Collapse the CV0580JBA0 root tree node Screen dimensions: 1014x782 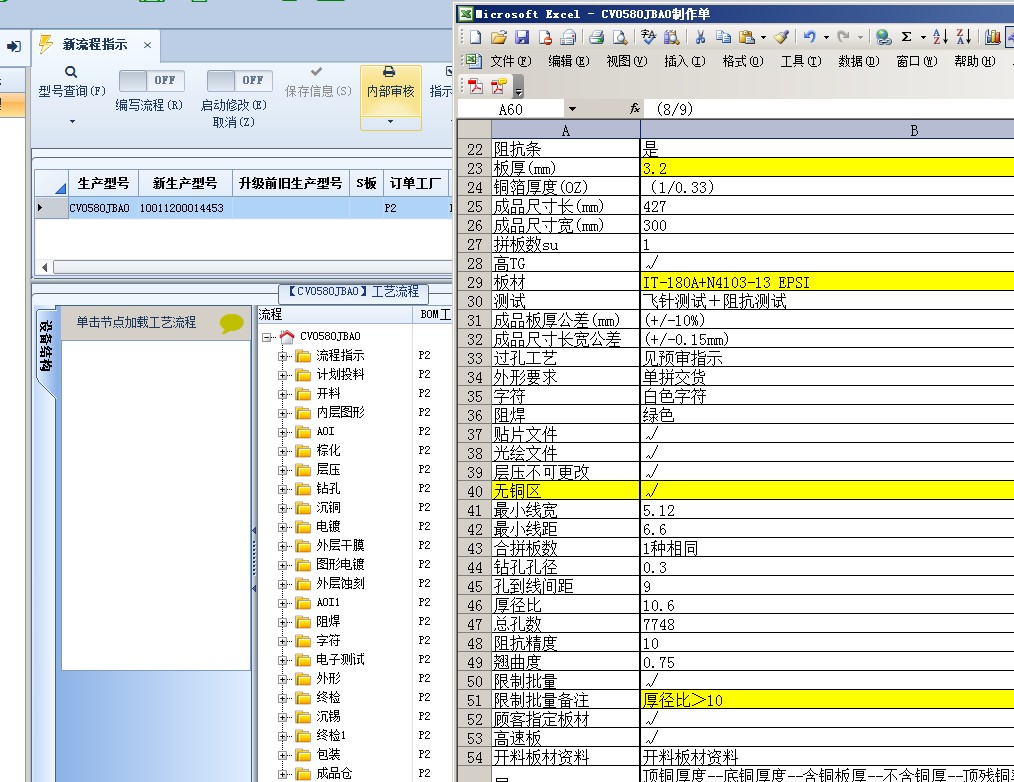266,337
